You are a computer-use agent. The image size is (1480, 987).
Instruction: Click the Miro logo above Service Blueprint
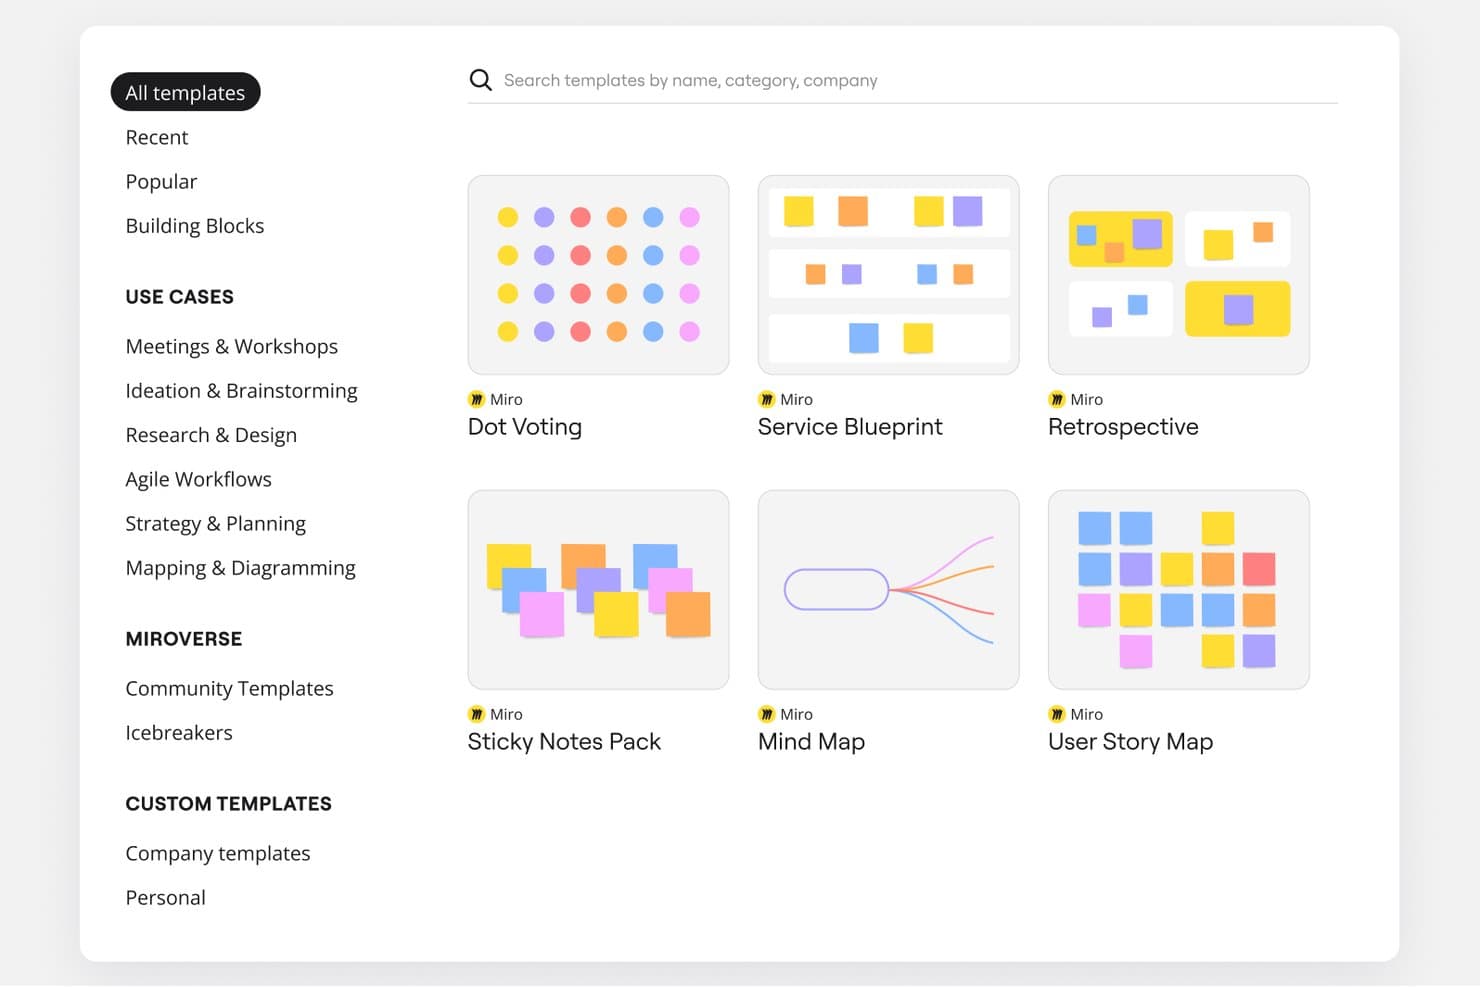click(x=767, y=399)
